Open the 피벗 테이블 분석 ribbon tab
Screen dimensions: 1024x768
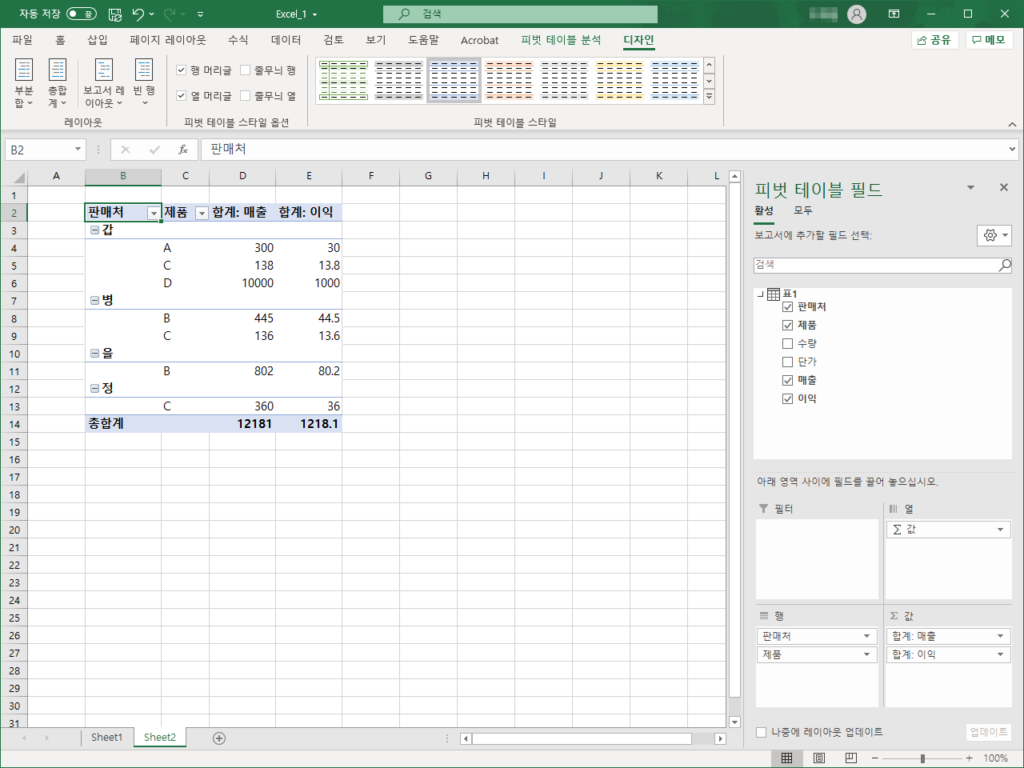point(561,40)
